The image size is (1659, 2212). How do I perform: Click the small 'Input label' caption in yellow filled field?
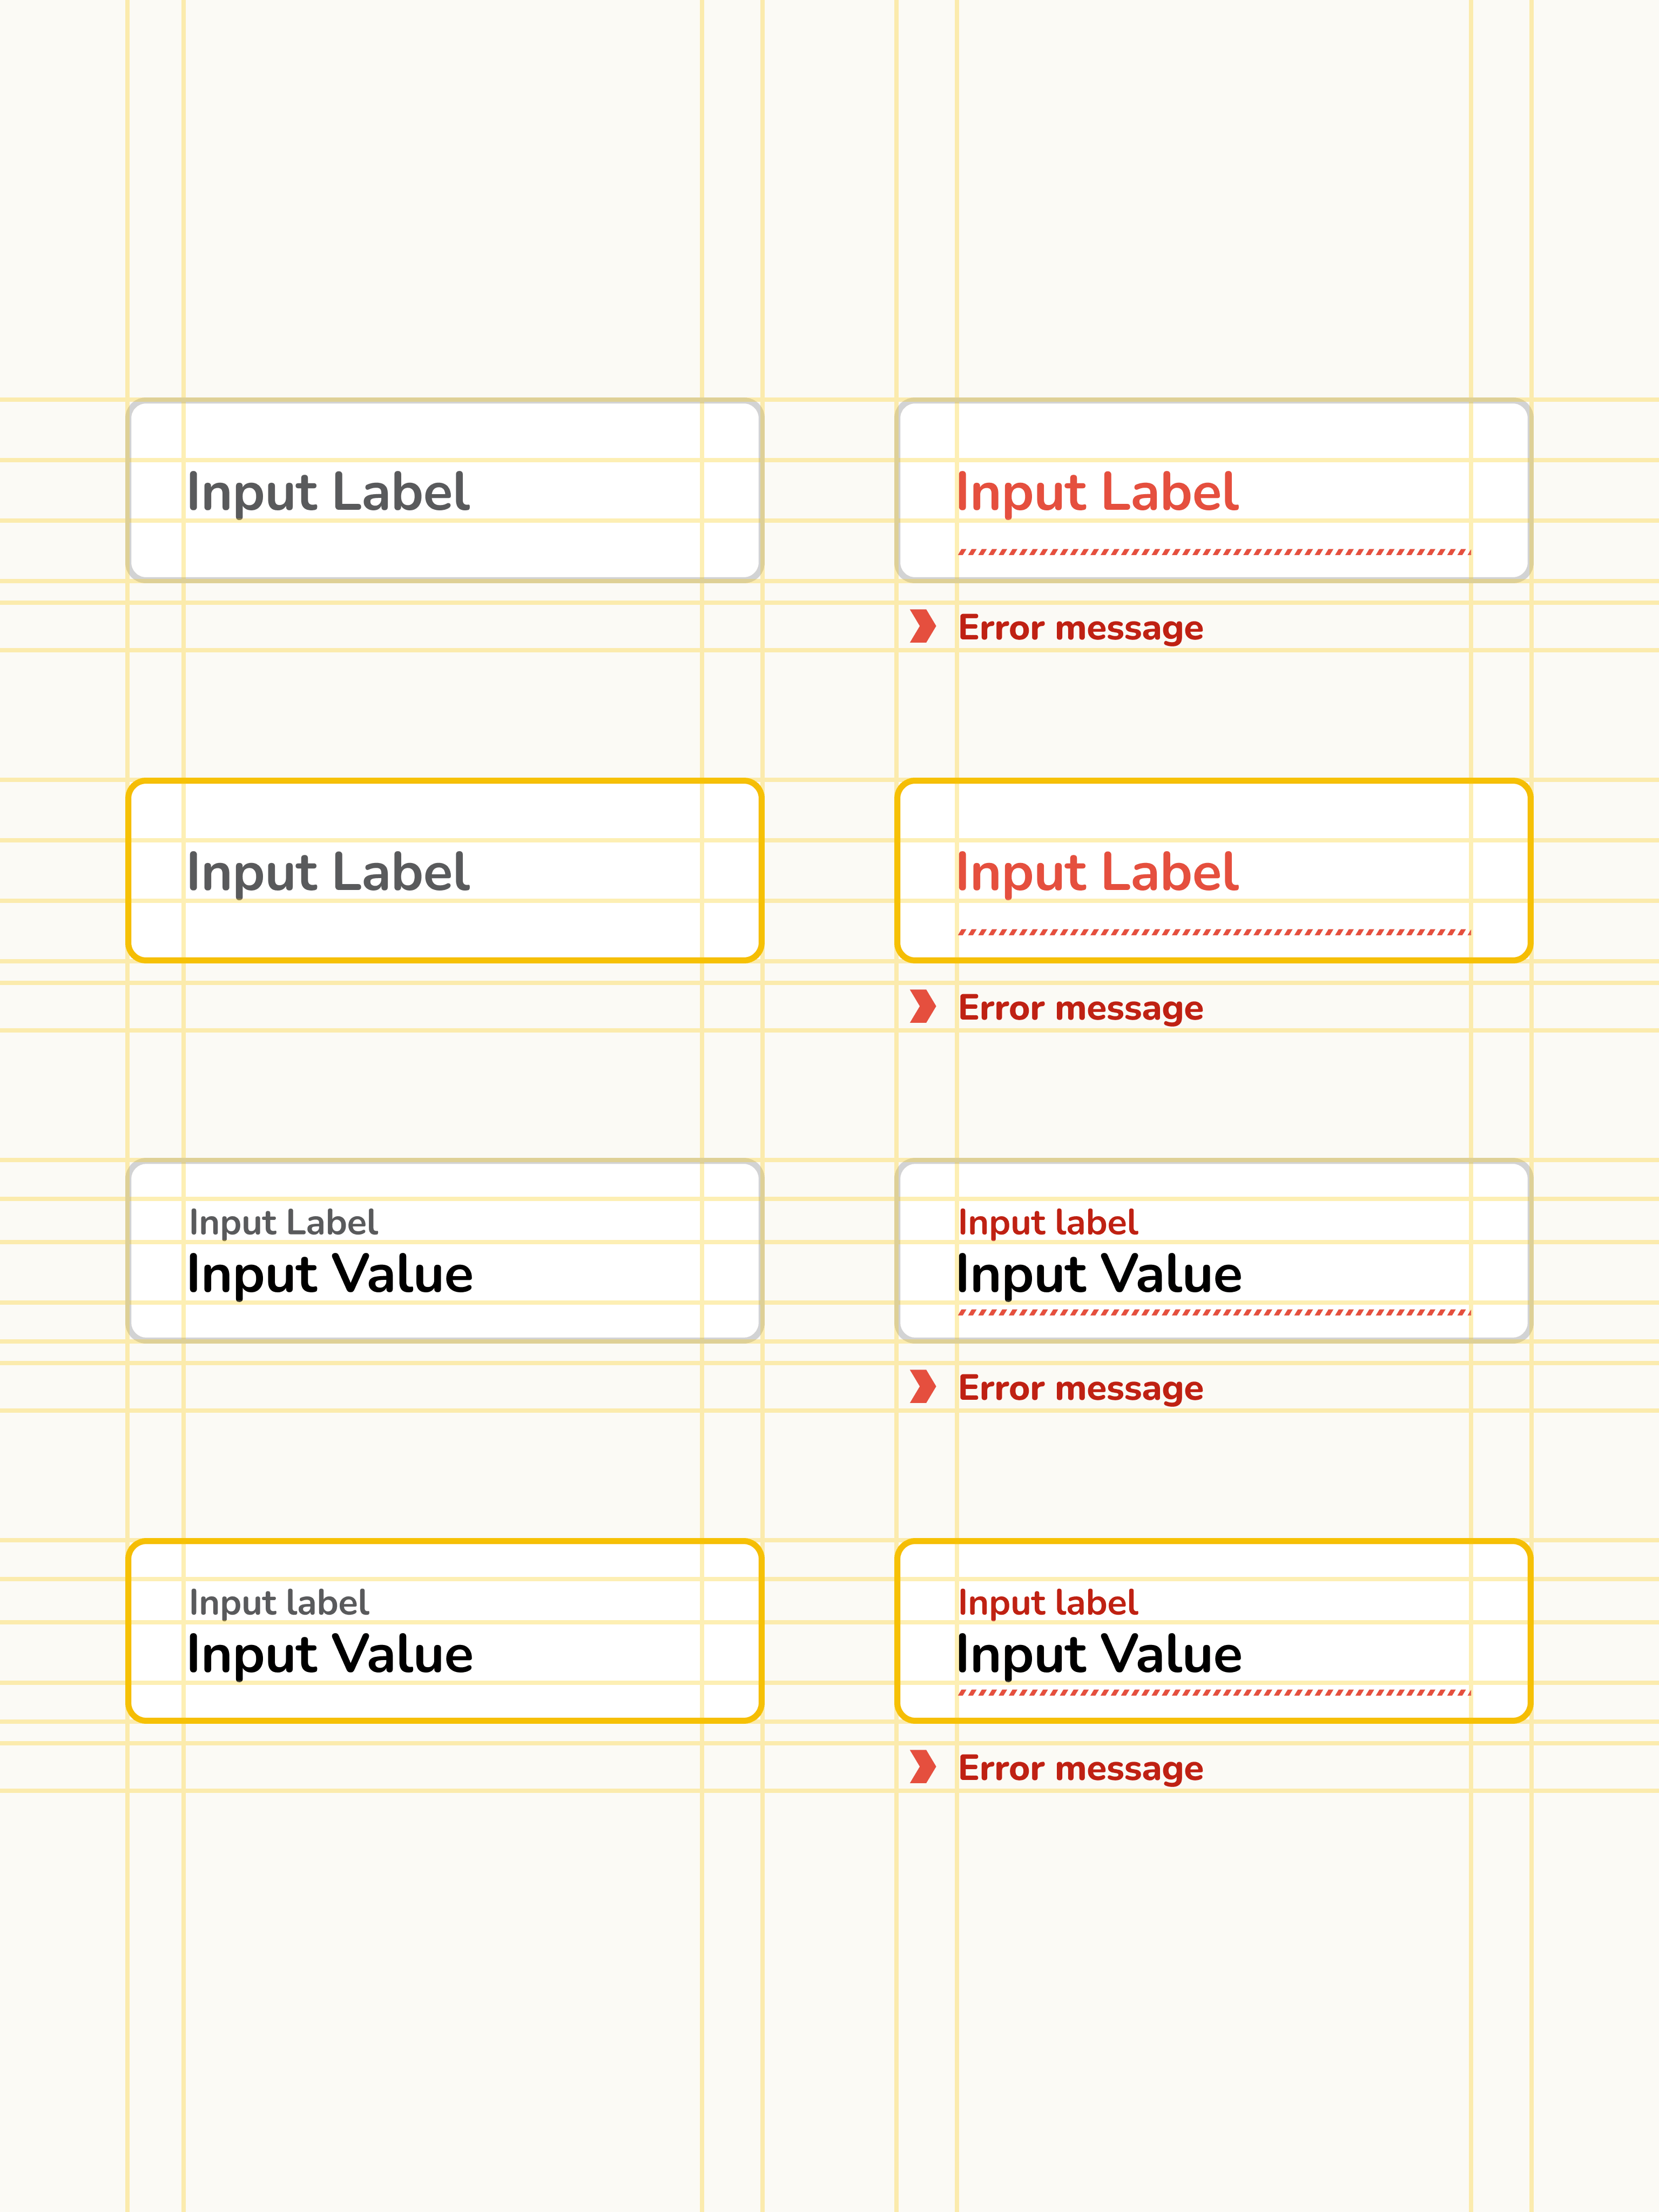(x=280, y=1602)
